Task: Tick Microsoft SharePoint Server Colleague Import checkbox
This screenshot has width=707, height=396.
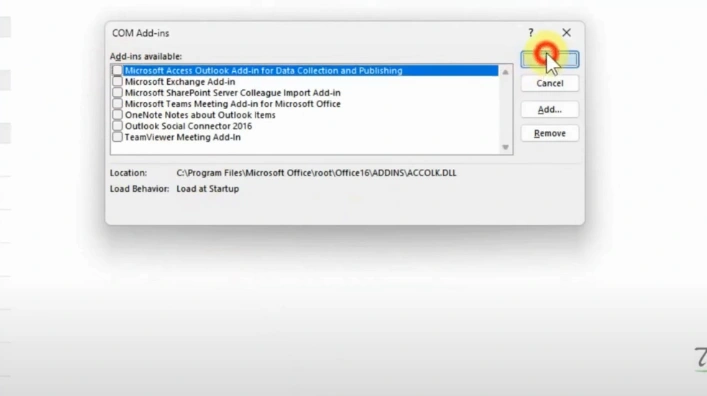Action: click(x=117, y=92)
